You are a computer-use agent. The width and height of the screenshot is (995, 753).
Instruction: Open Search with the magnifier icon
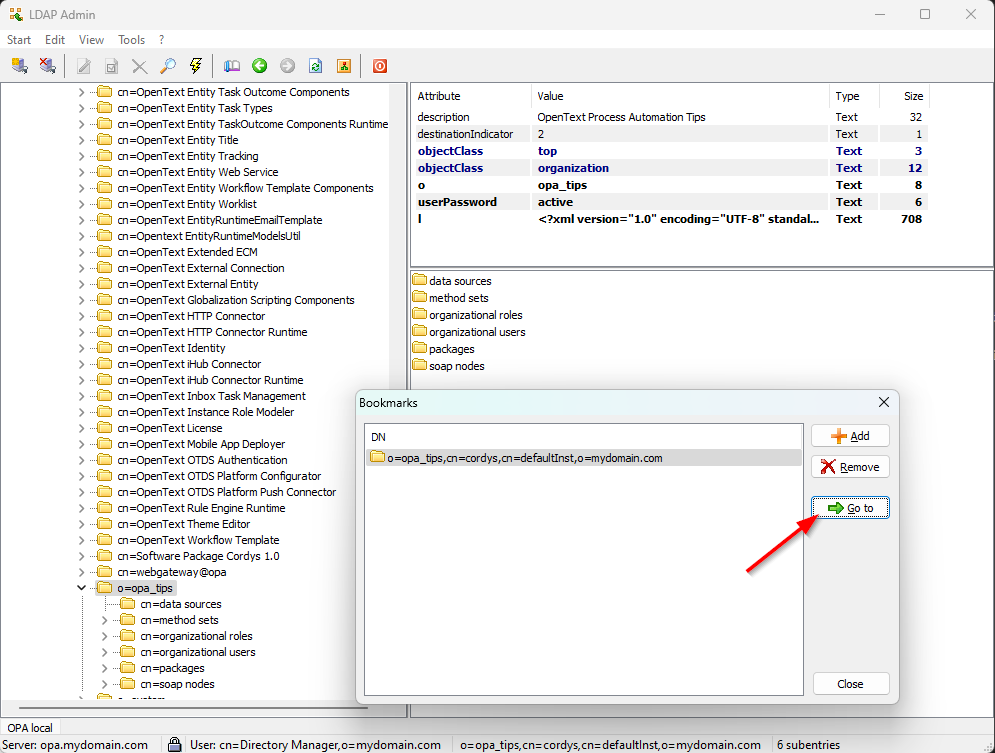coord(168,66)
